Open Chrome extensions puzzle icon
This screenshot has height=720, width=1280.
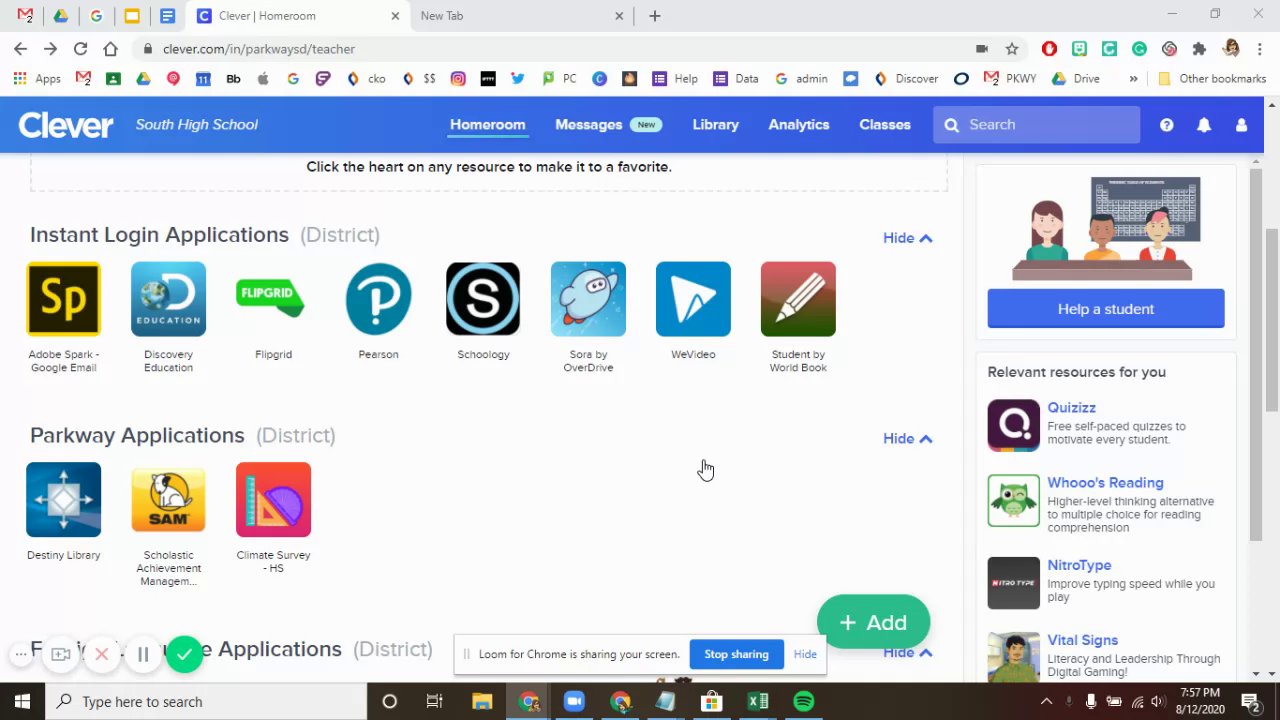click(x=1199, y=48)
